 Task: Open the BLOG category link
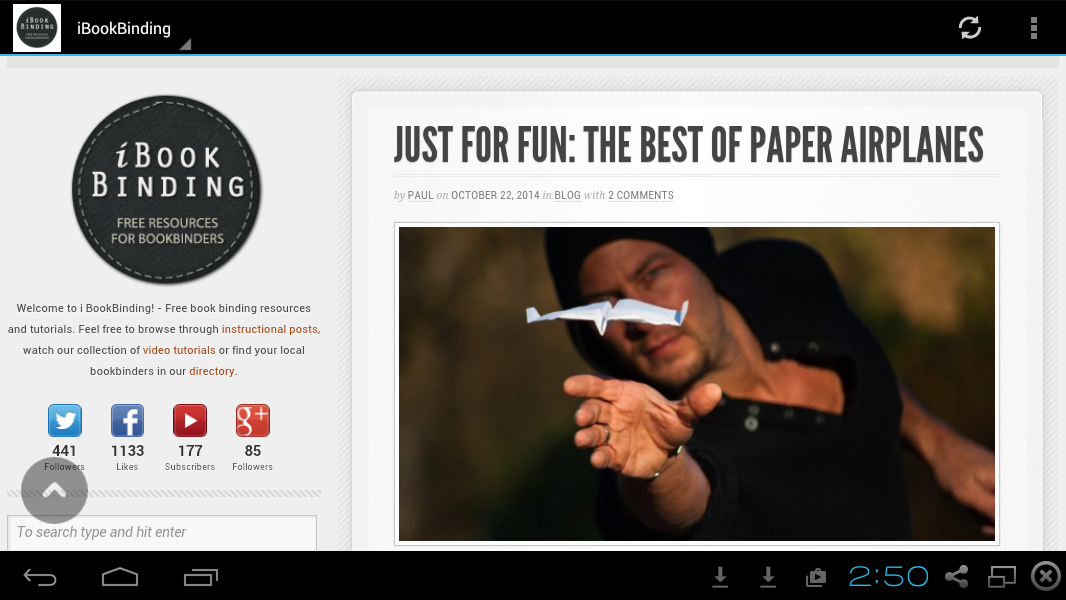point(567,195)
